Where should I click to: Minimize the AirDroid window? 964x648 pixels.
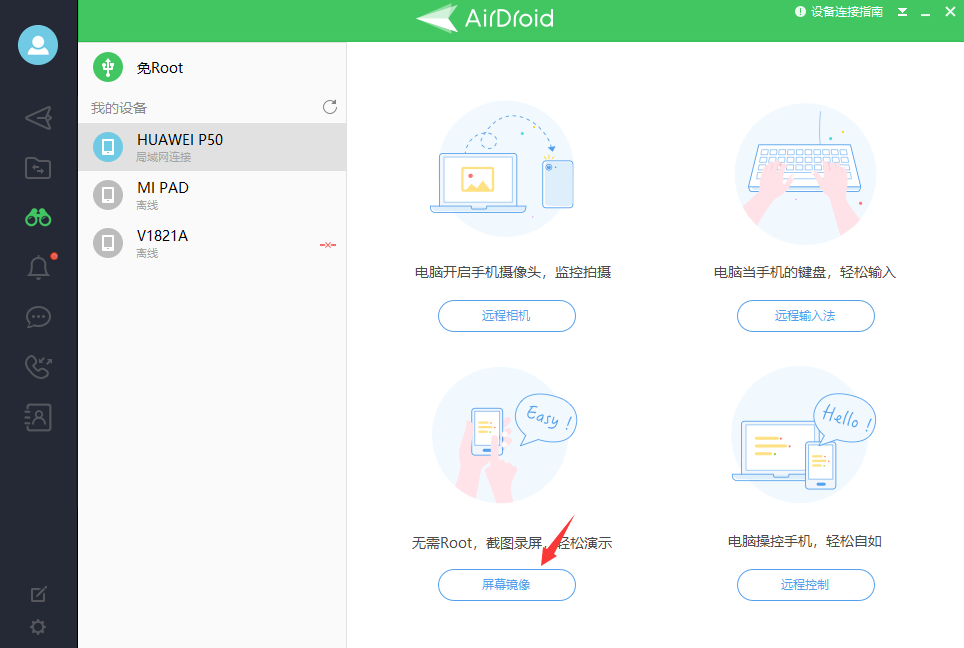[925, 12]
